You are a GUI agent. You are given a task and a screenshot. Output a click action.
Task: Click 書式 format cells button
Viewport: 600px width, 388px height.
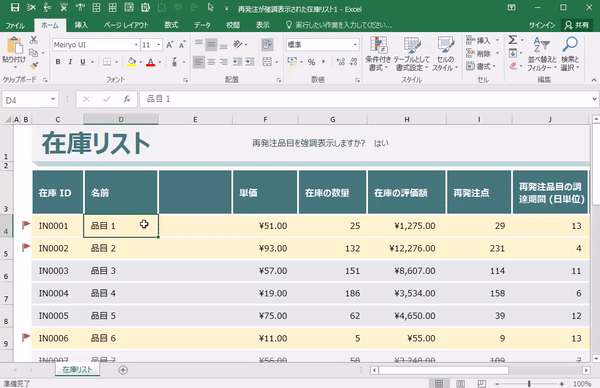point(481,66)
